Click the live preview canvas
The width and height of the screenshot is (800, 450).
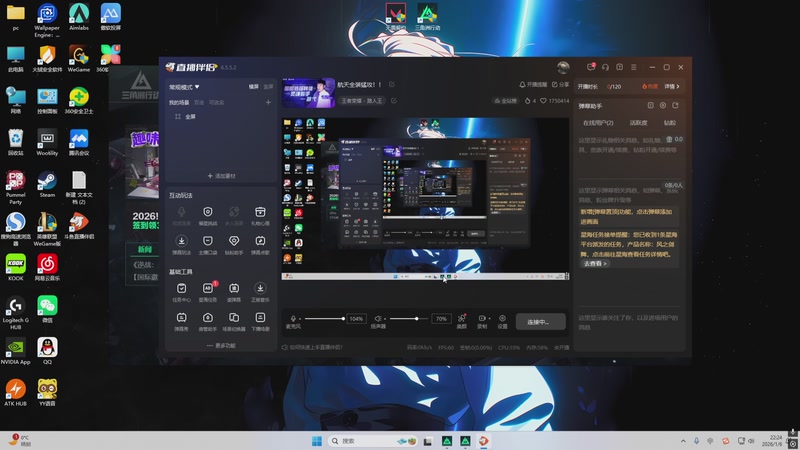point(426,199)
